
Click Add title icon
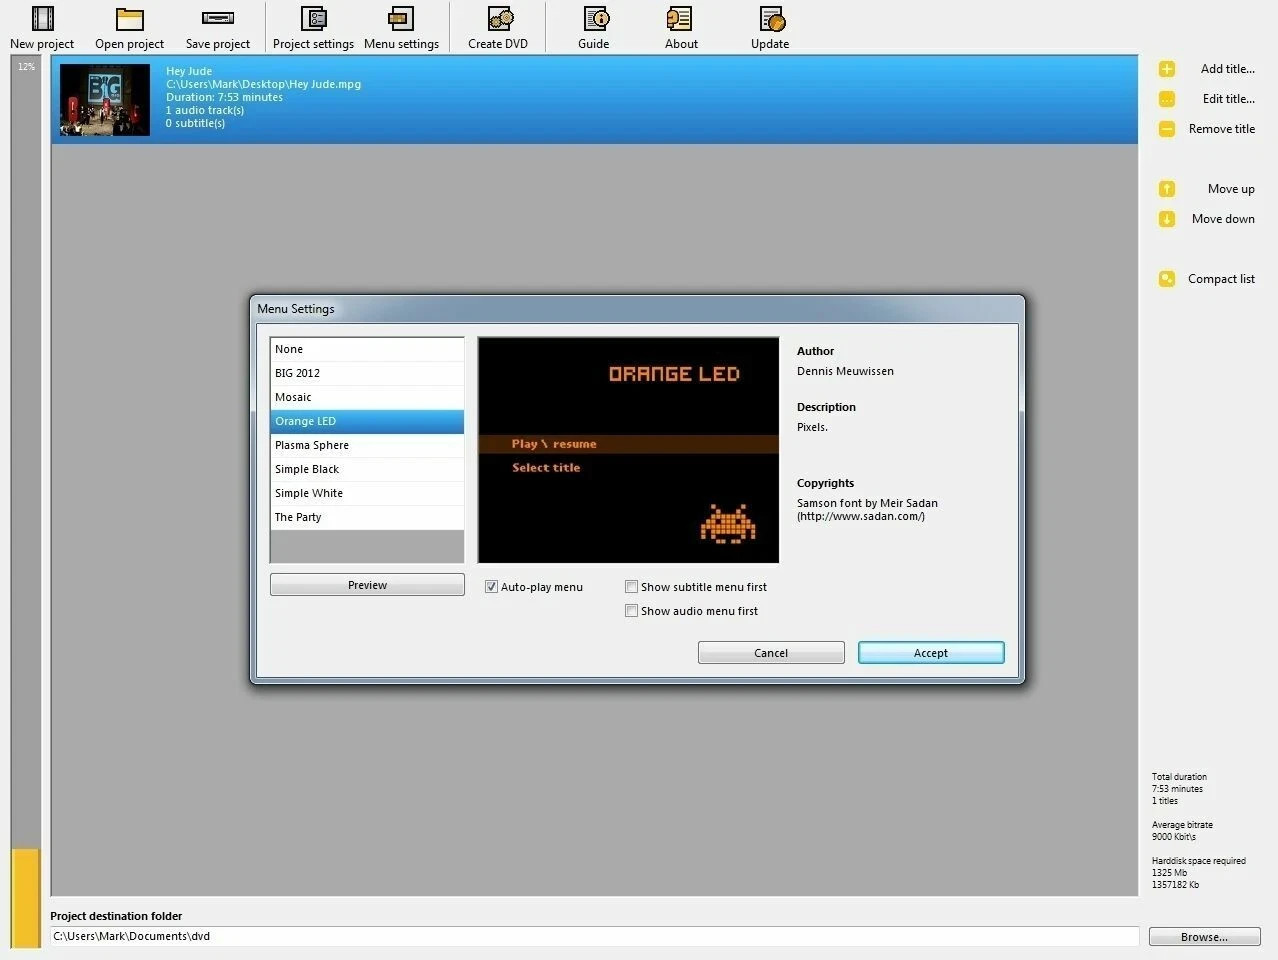click(x=1166, y=68)
